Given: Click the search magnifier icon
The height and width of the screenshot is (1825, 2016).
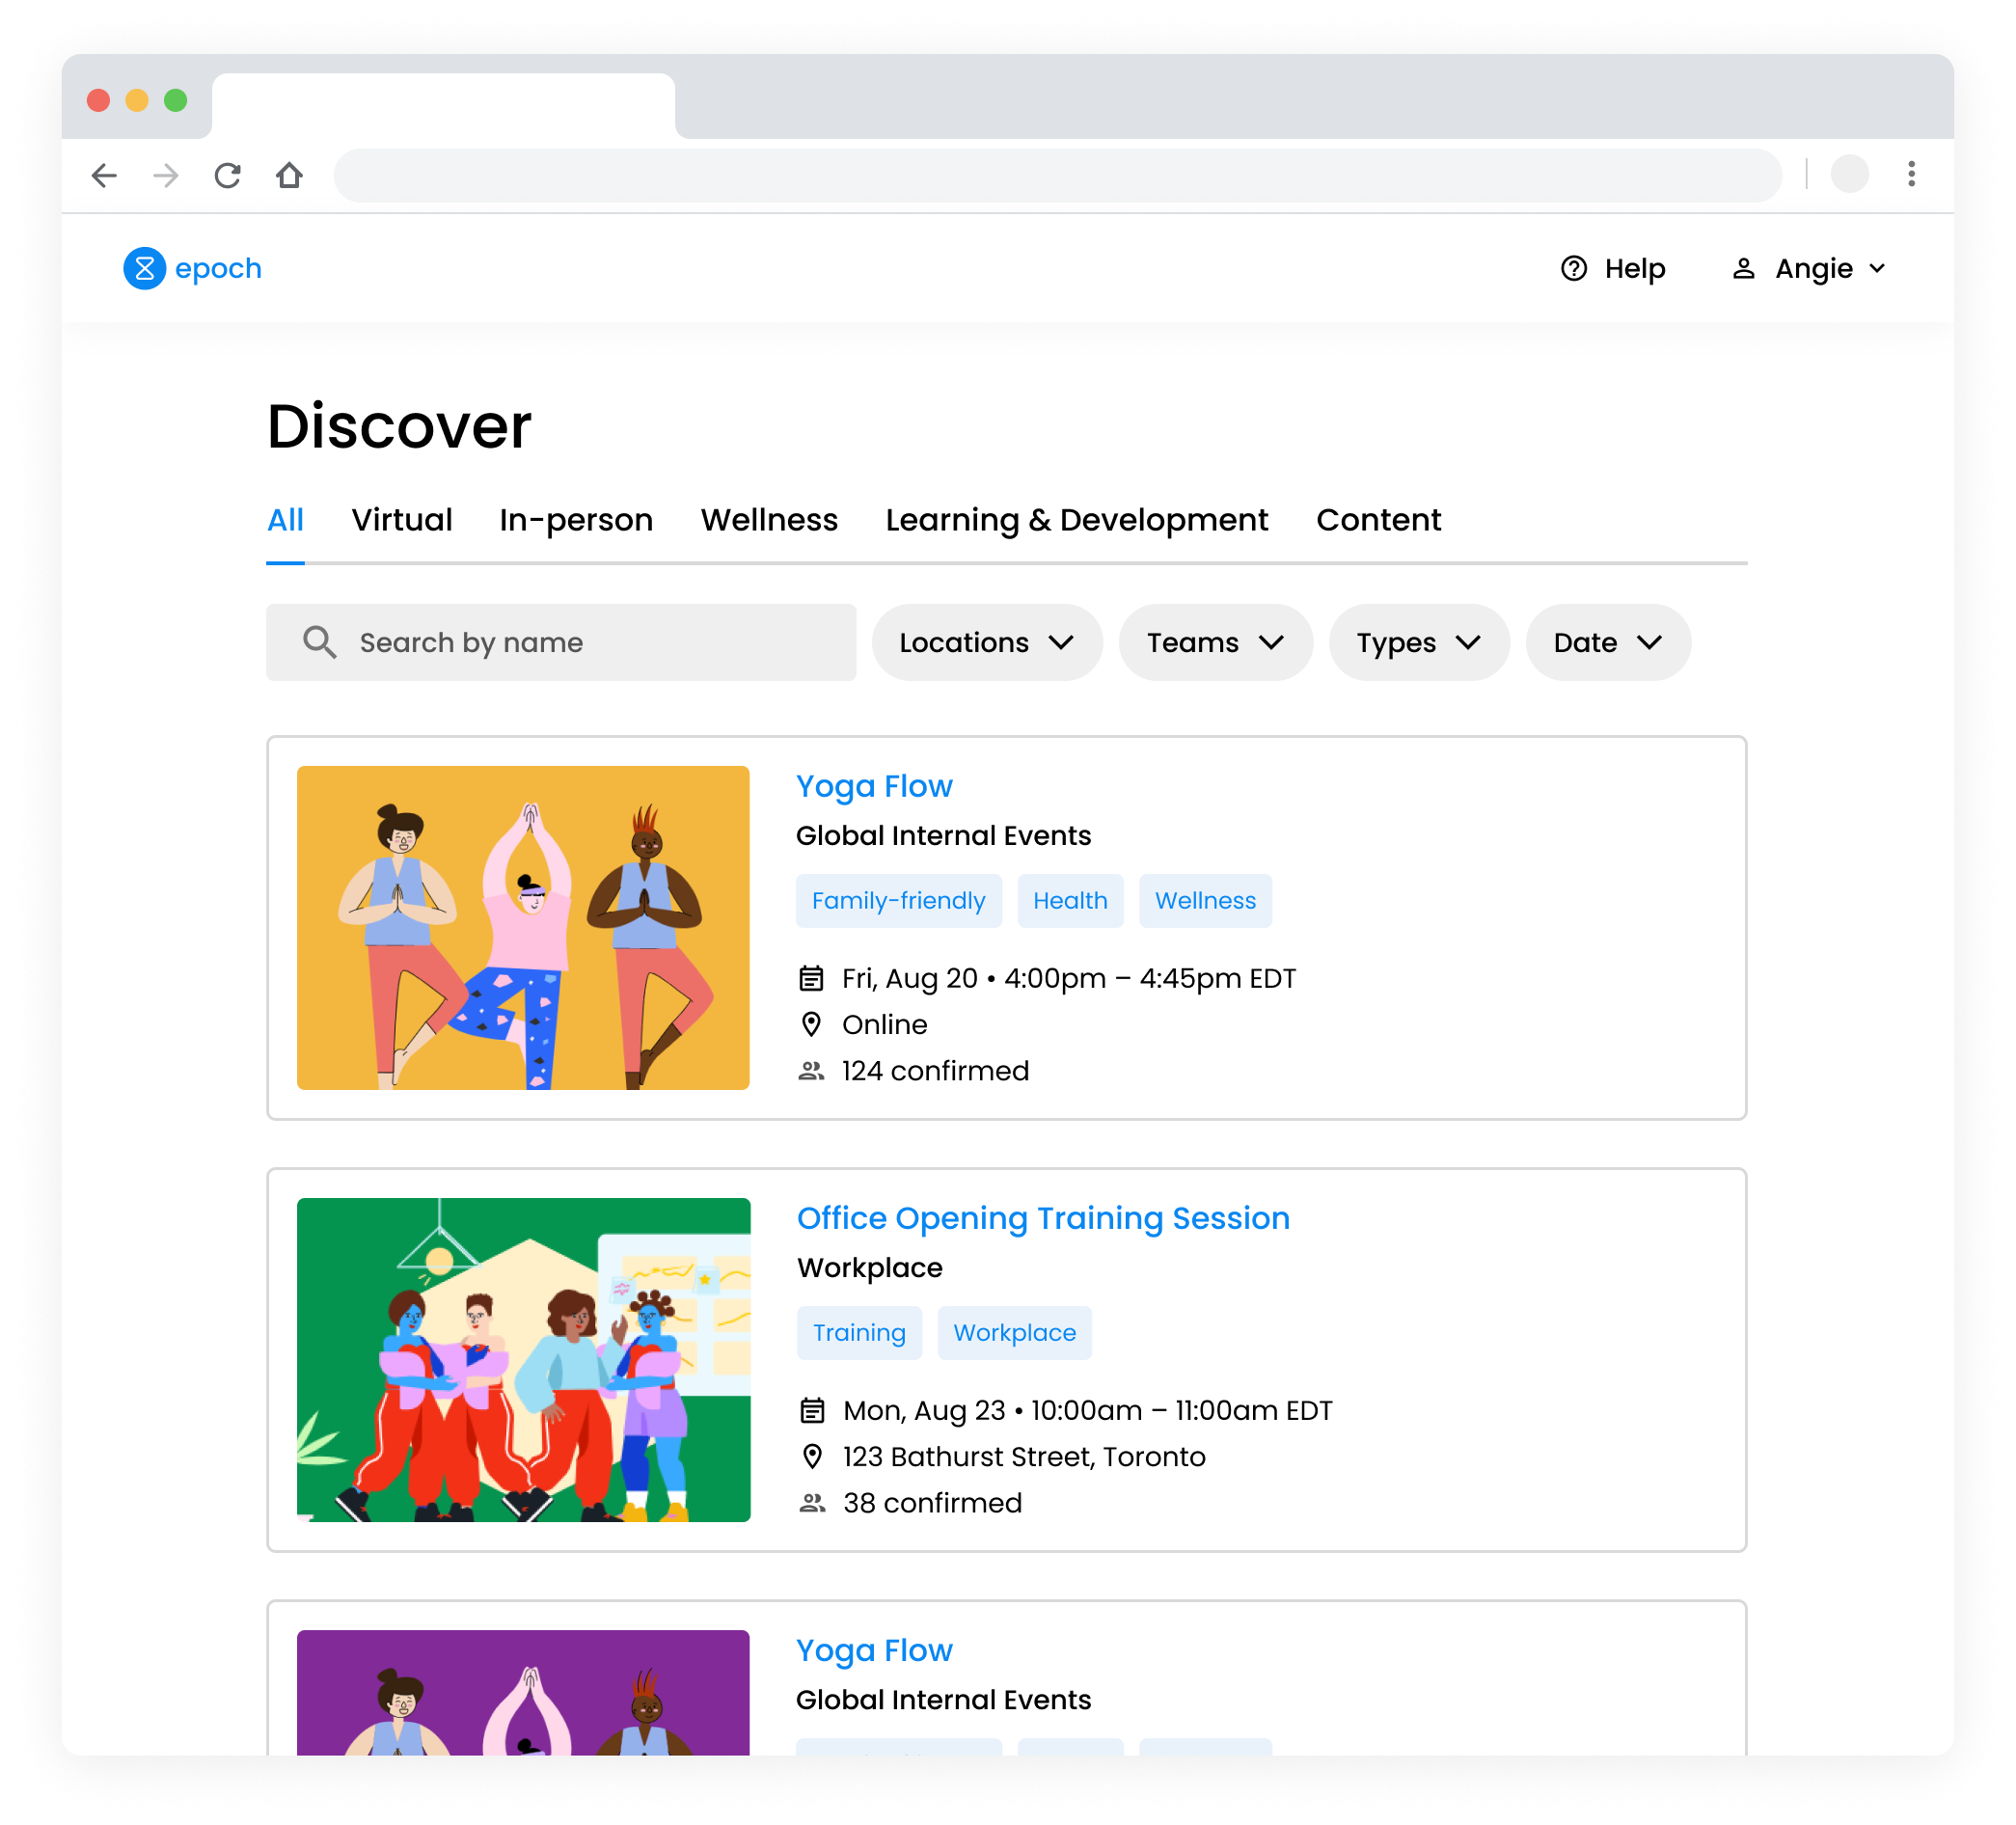Looking at the screenshot, I should [321, 641].
